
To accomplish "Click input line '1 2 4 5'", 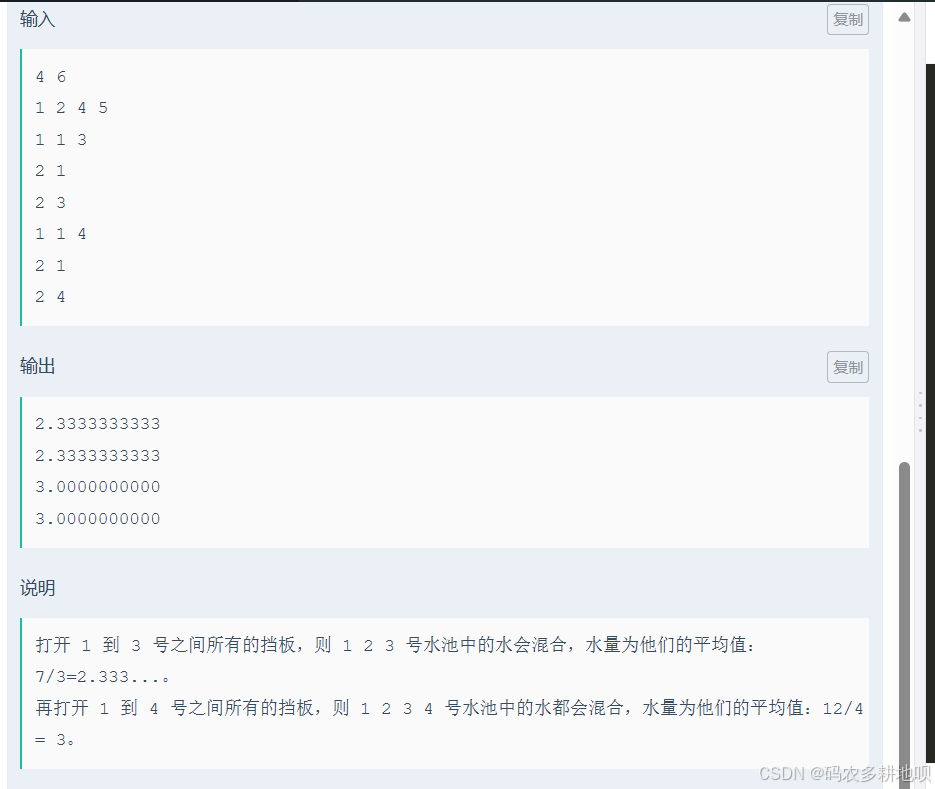I will click(72, 108).
